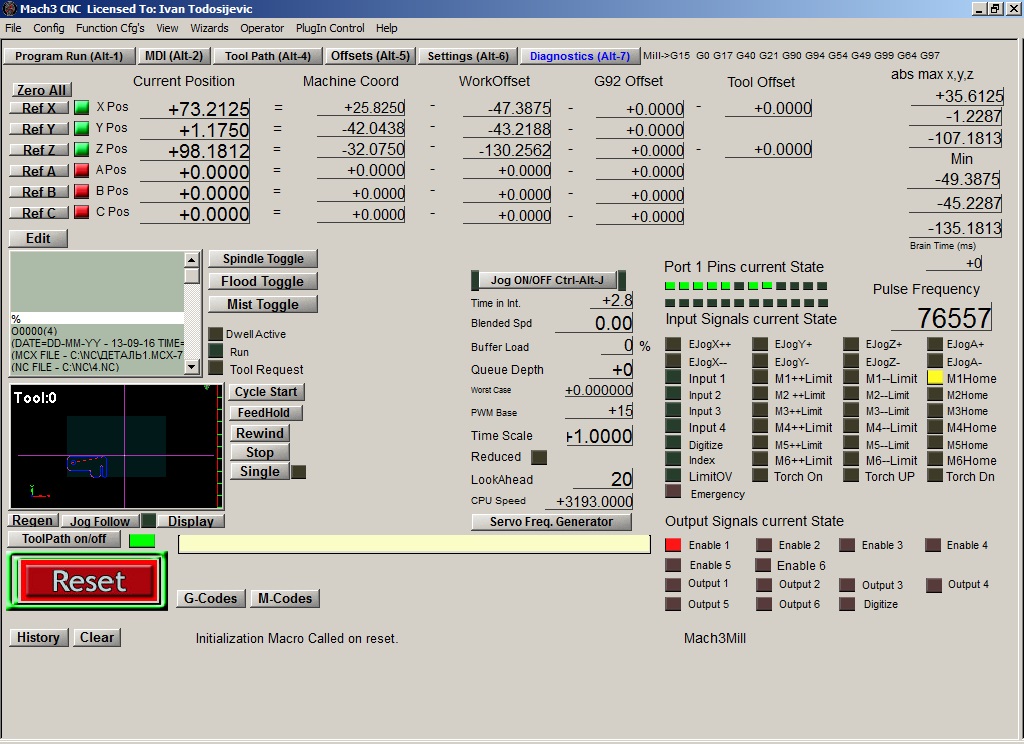Click the Ref X button
This screenshot has width=1024, height=744.
tap(39, 108)
